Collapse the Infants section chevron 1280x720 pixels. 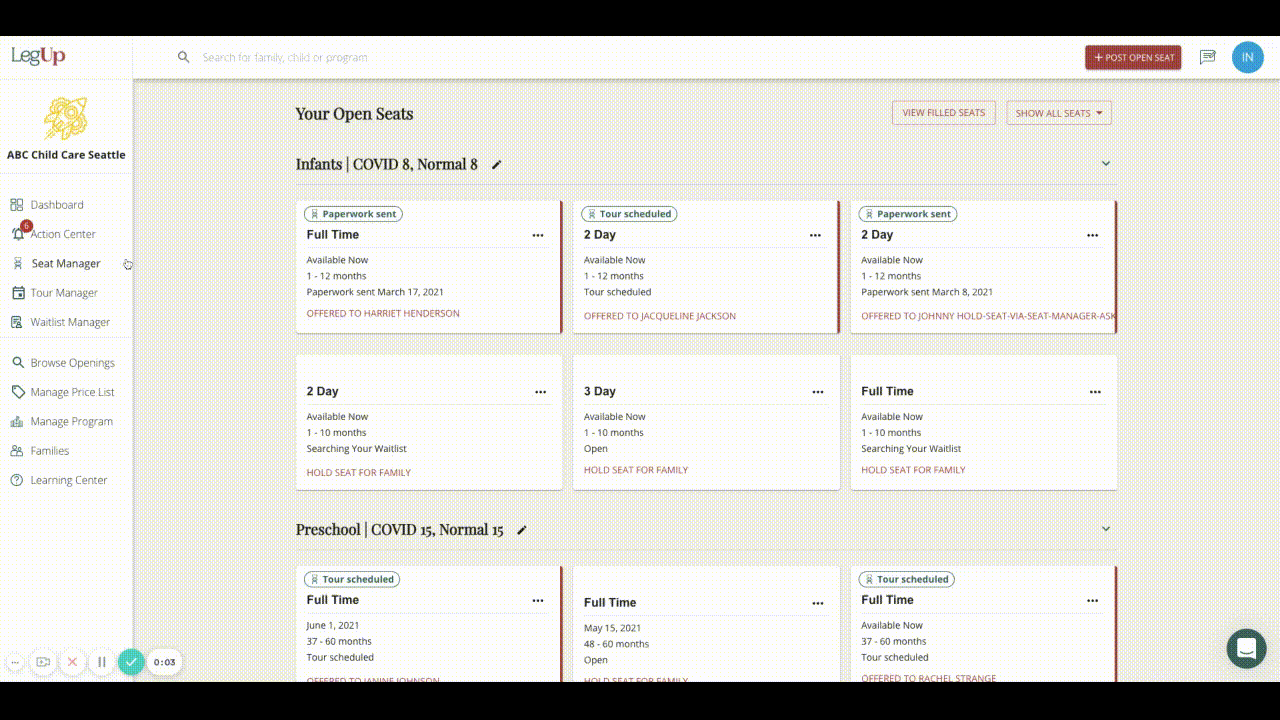pyautogui.click(x=1106, y=164)
